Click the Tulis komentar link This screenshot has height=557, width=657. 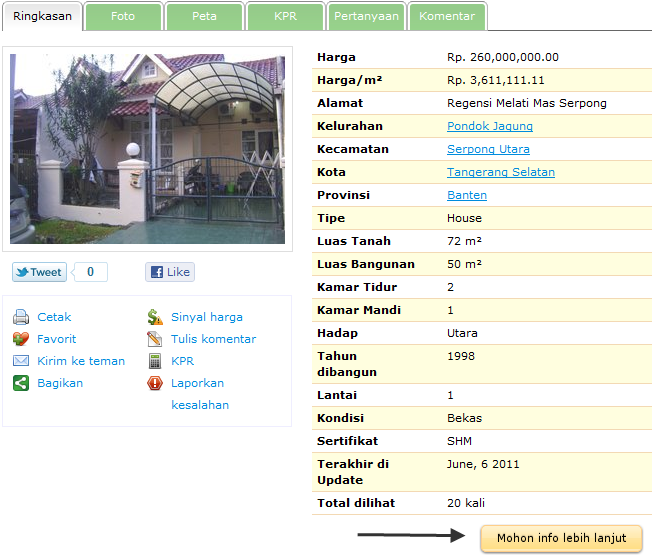[x=213, y=339]
